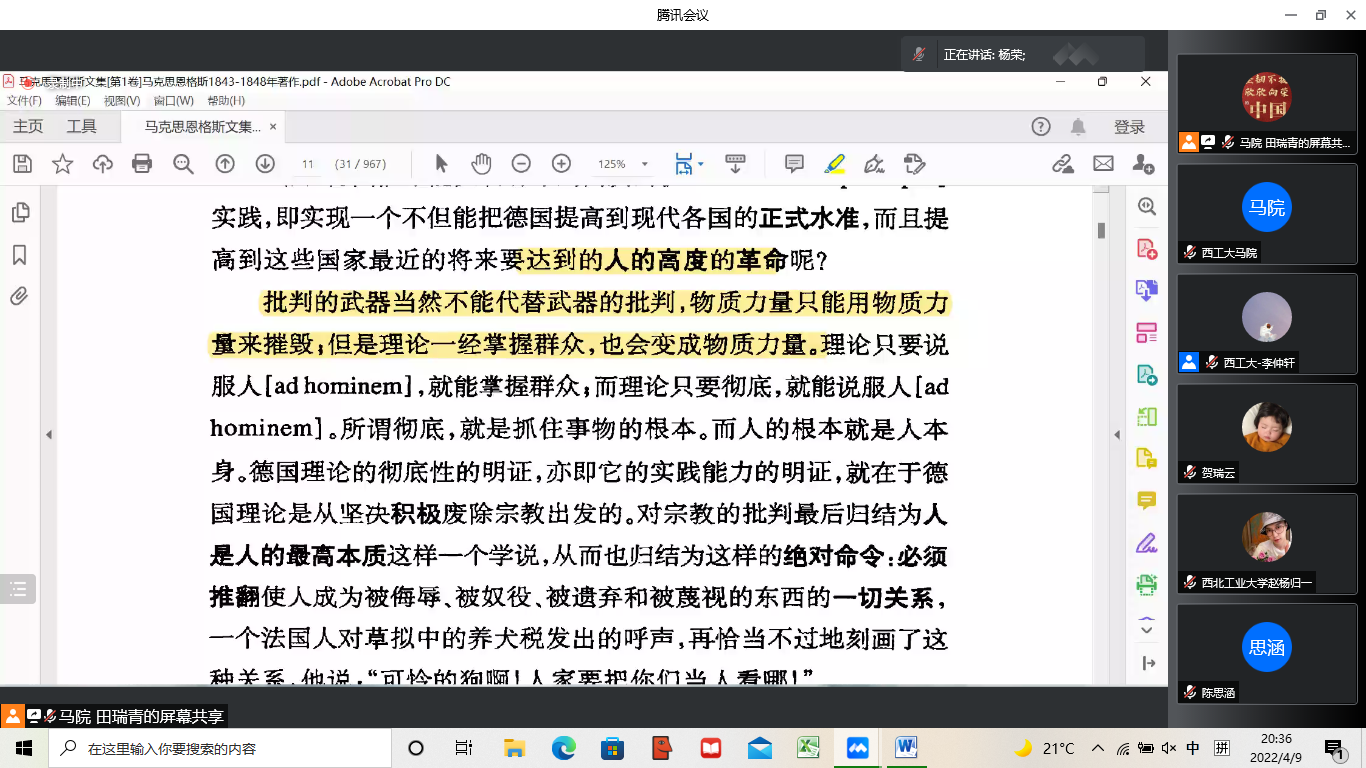Open the 125% zoom level dropdown
Image resolution: width=1366 pixels, height=768 pixels.
click(x=645, y=165)
